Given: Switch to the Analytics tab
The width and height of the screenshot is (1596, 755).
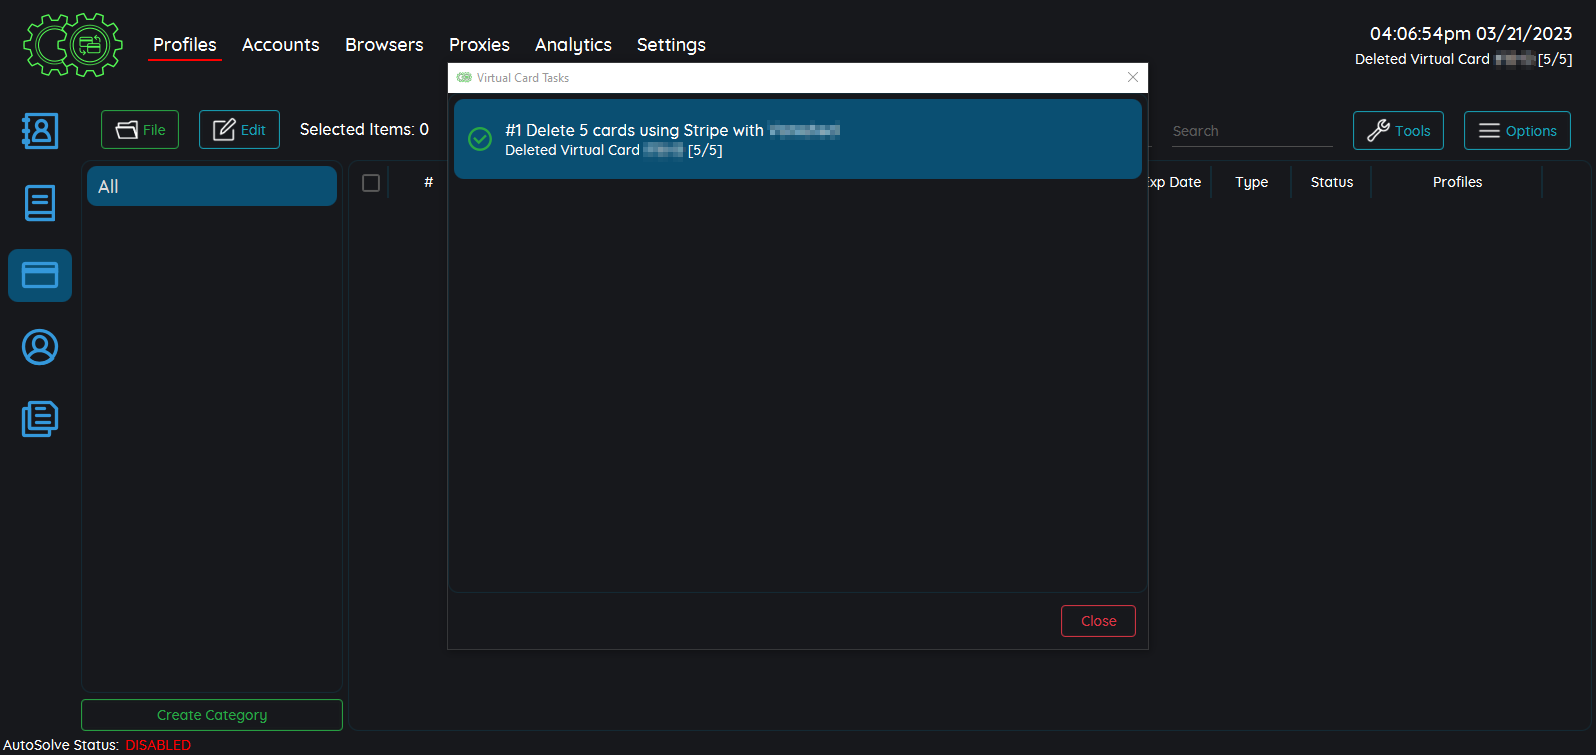Looking at the screenshot, I should [573, 45].
